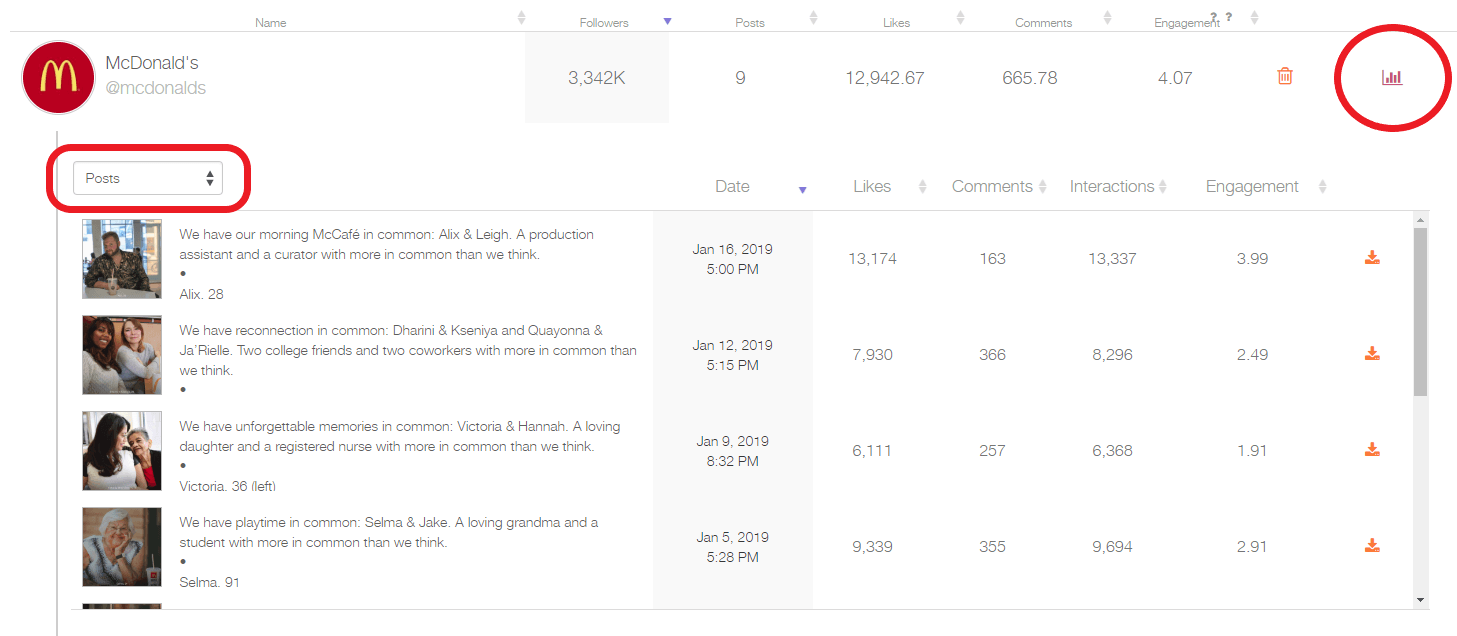This screenshot has height=636, width=1457.
Task: Sort posts by Interactions column arrows
Action: (1163, 187)
